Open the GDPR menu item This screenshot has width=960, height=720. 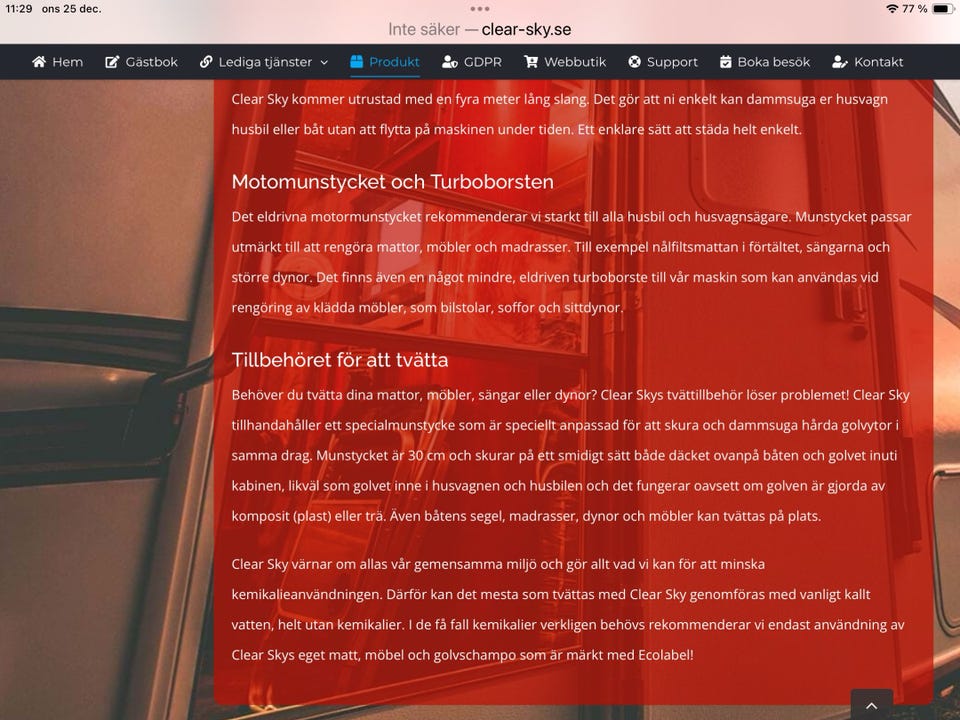[x=472, y=62]
